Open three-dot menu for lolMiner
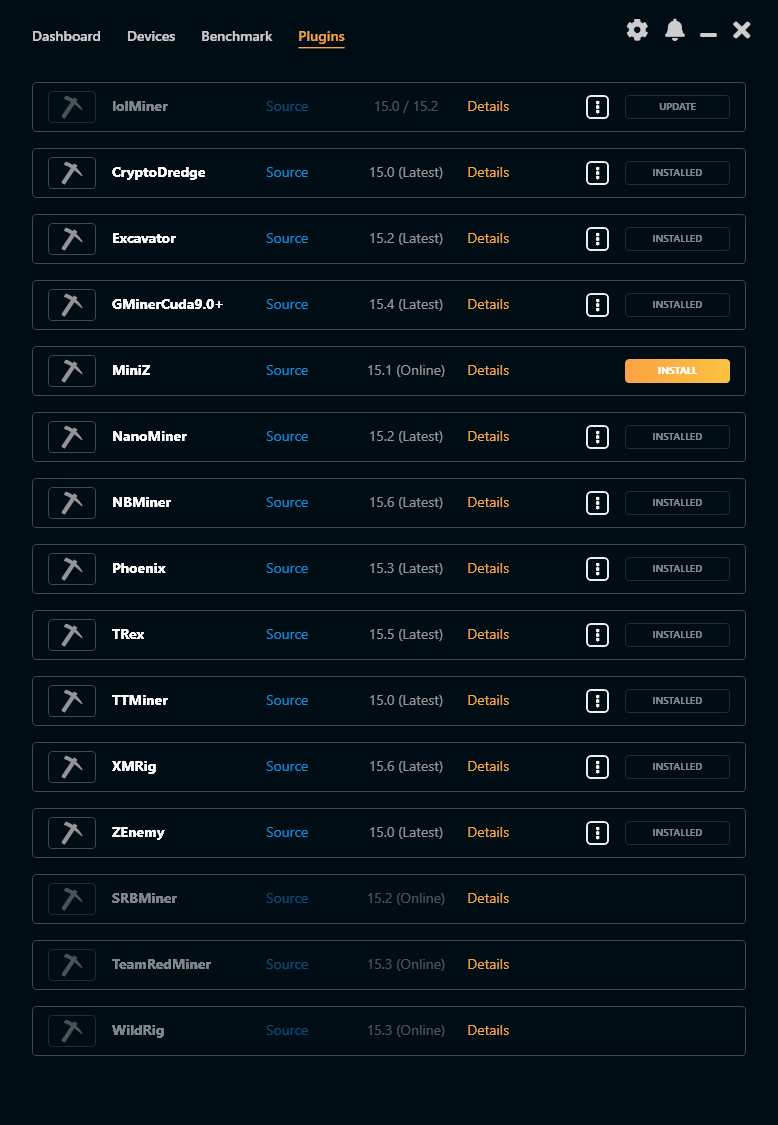778x1125 pixels. pos(597,107)
